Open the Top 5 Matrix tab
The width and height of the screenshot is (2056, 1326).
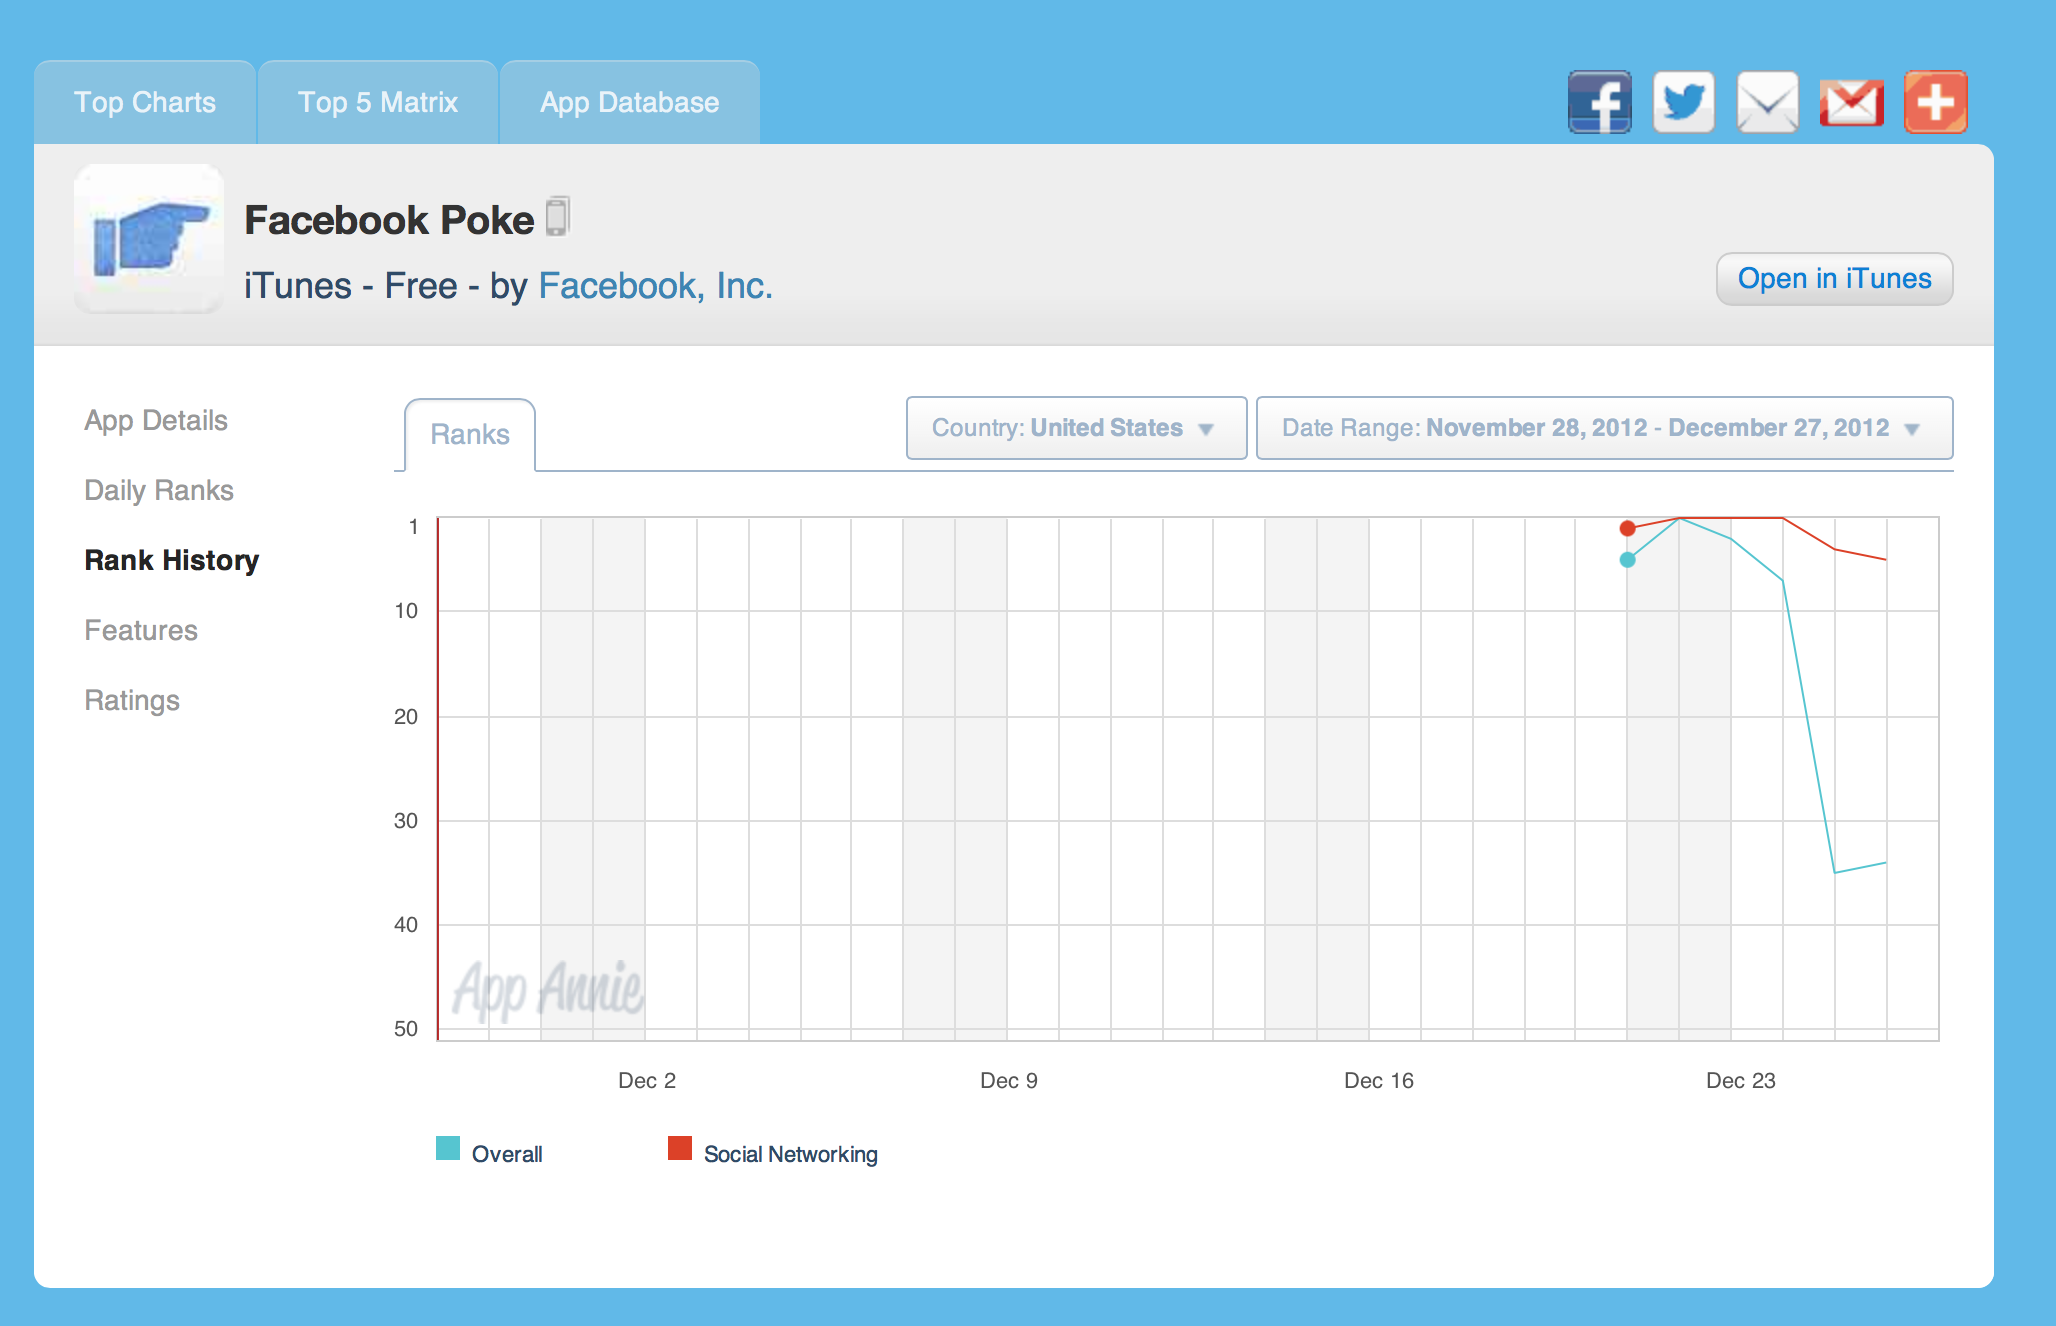coord(377,103)
